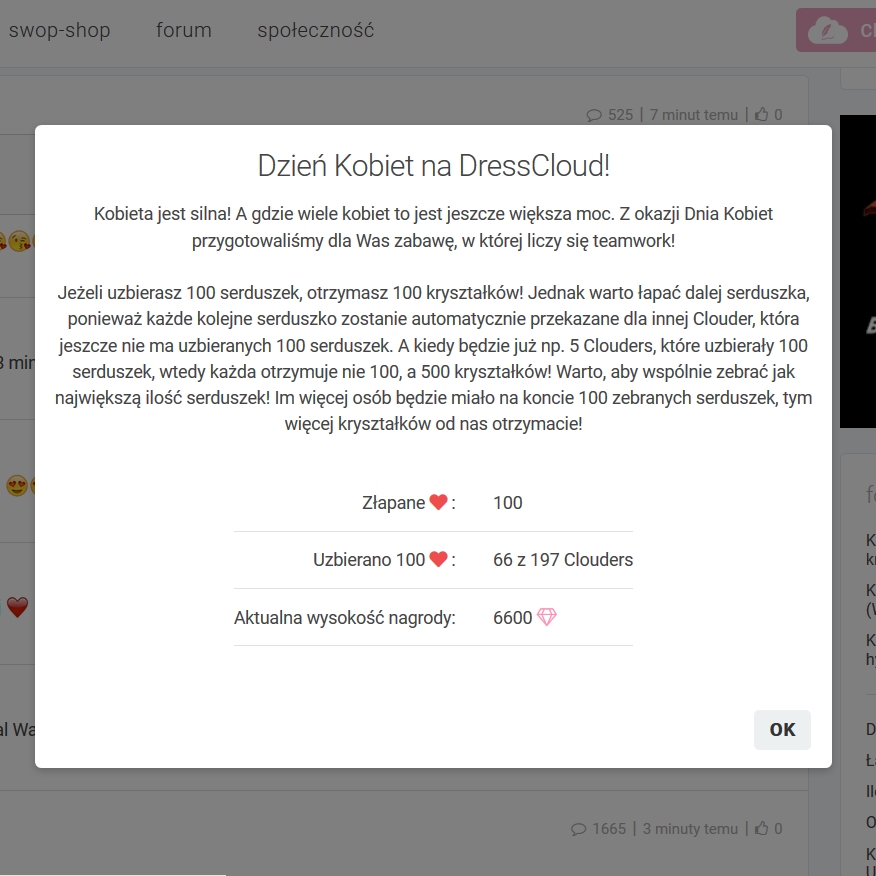Click the red heart beside Złapane
Image resolution: width=876 pixels, height=876 pixels.
pos(438,503)
